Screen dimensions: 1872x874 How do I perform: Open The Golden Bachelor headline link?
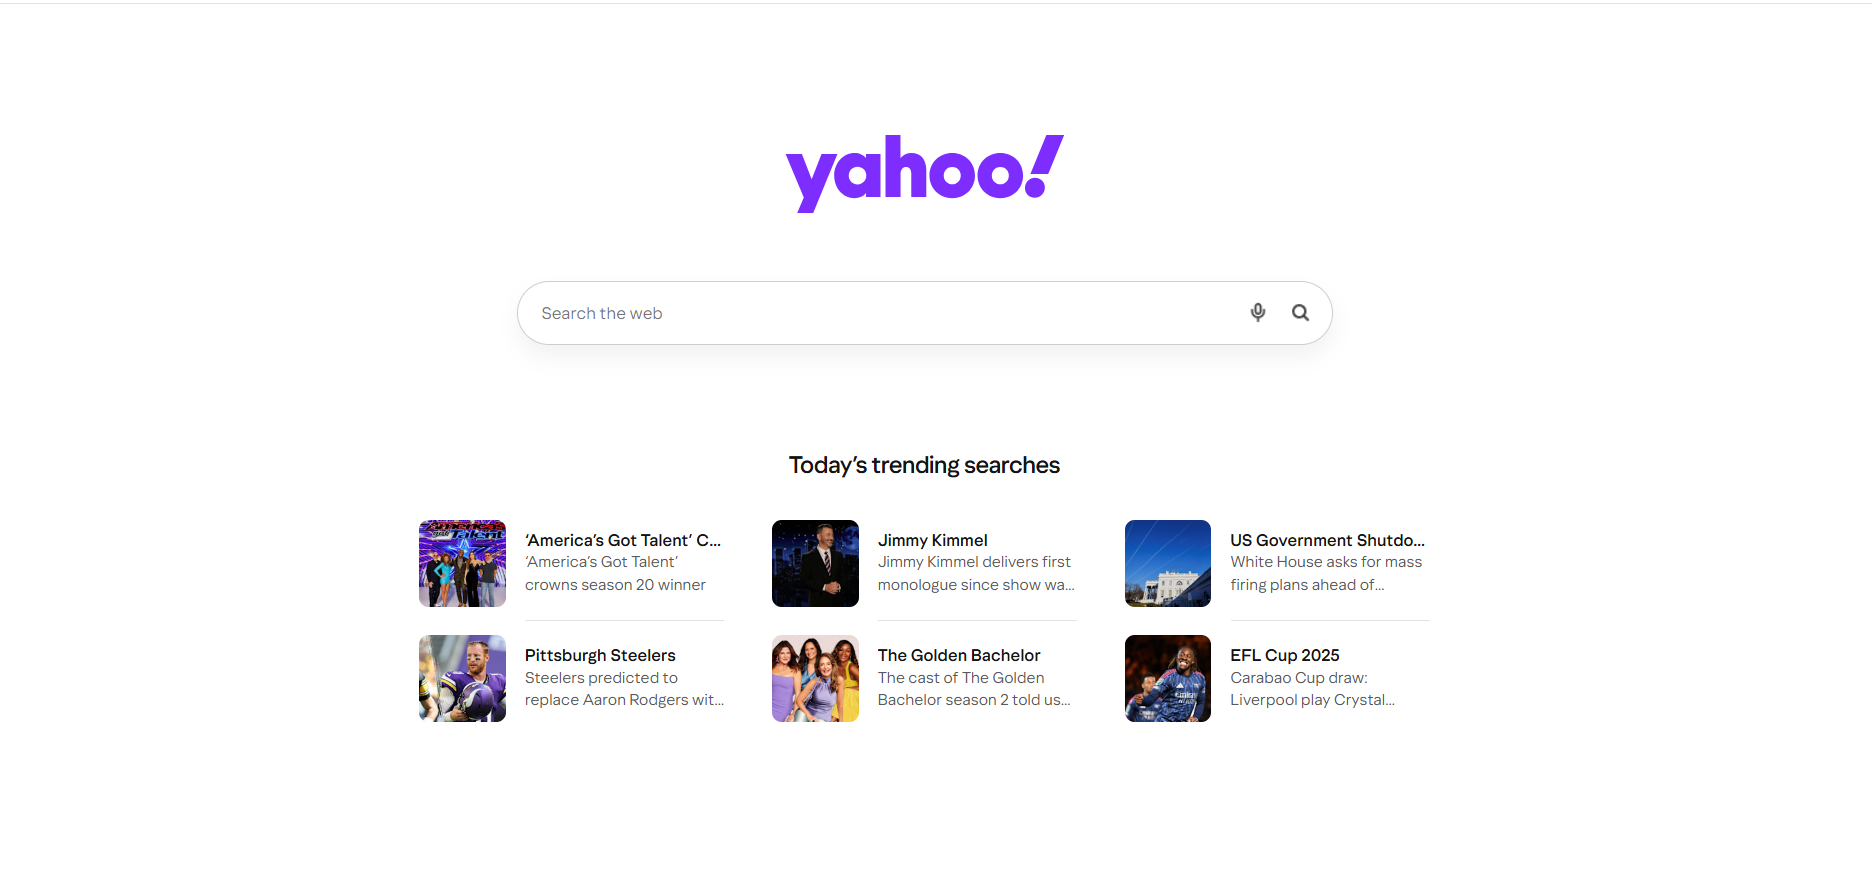click(x=959, y=655)
